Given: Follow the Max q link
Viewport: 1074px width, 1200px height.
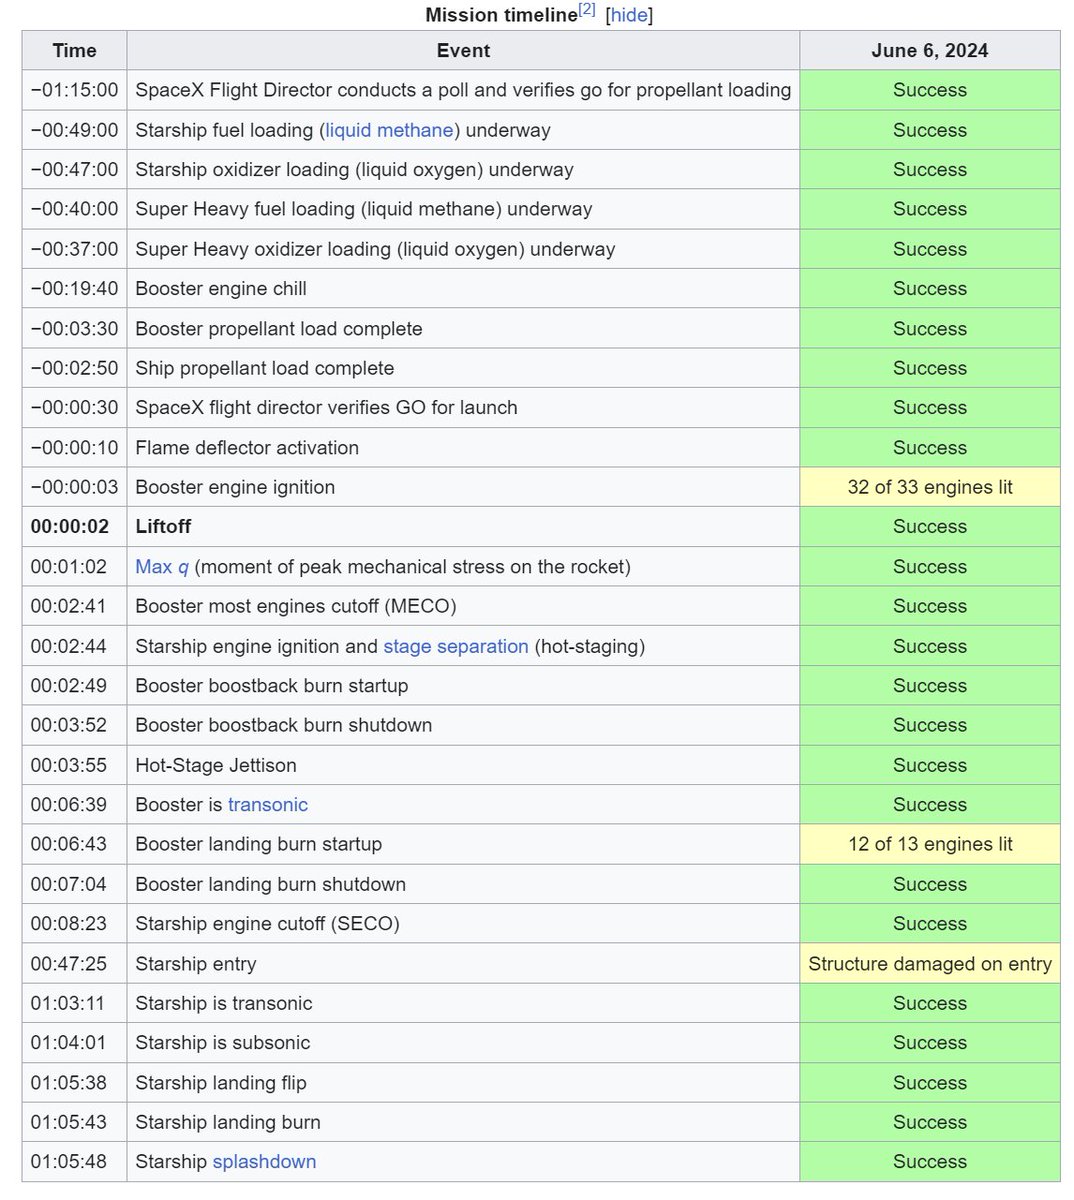Looking at the screenshot, I should (162, 567).
